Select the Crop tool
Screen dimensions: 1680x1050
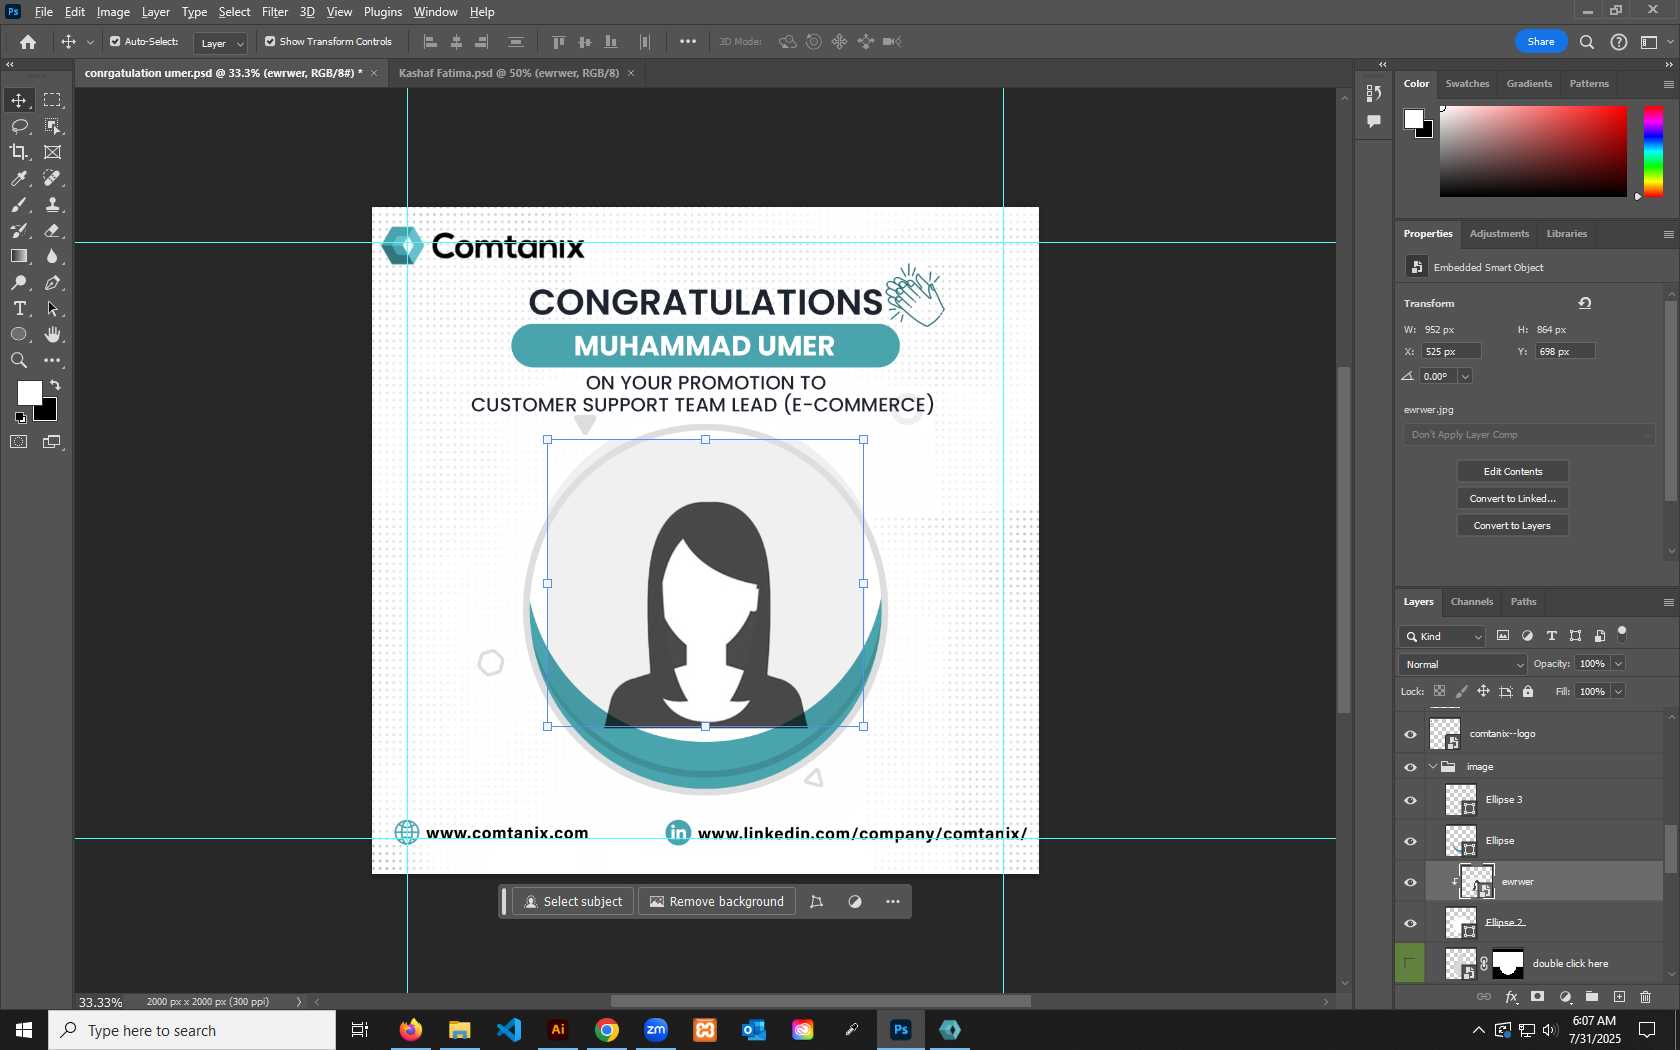click(19, 152)
